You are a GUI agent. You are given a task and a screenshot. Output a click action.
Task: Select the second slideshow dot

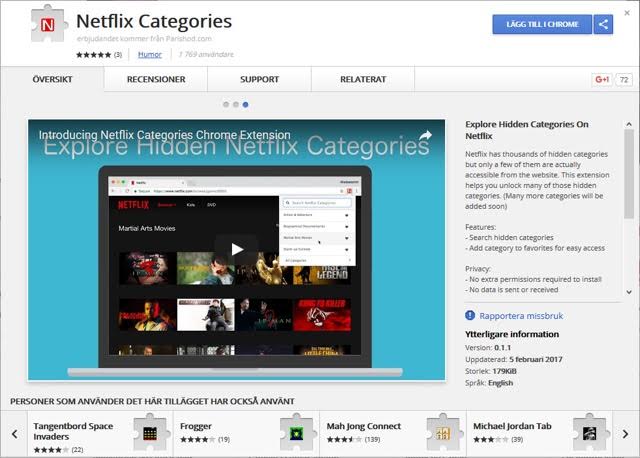click(236, 104)
